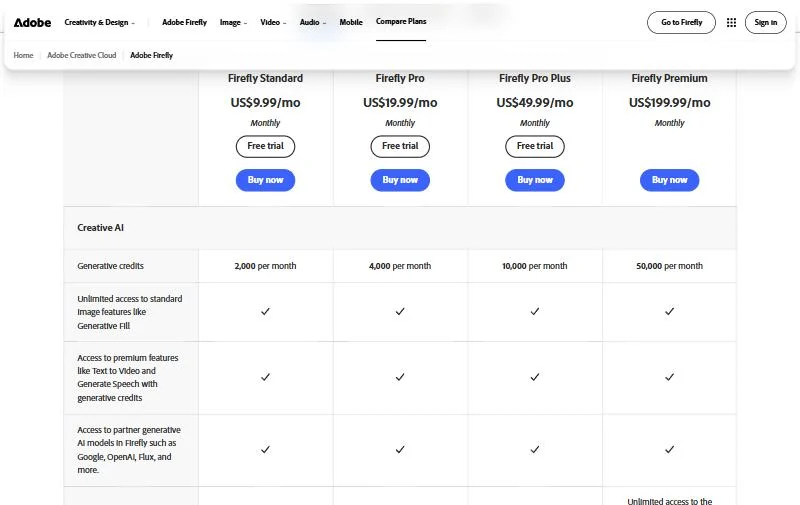Viewport: 800px width, 505px height.
Task: Click the US$49.99/mo price
Action: pos(535,103)
